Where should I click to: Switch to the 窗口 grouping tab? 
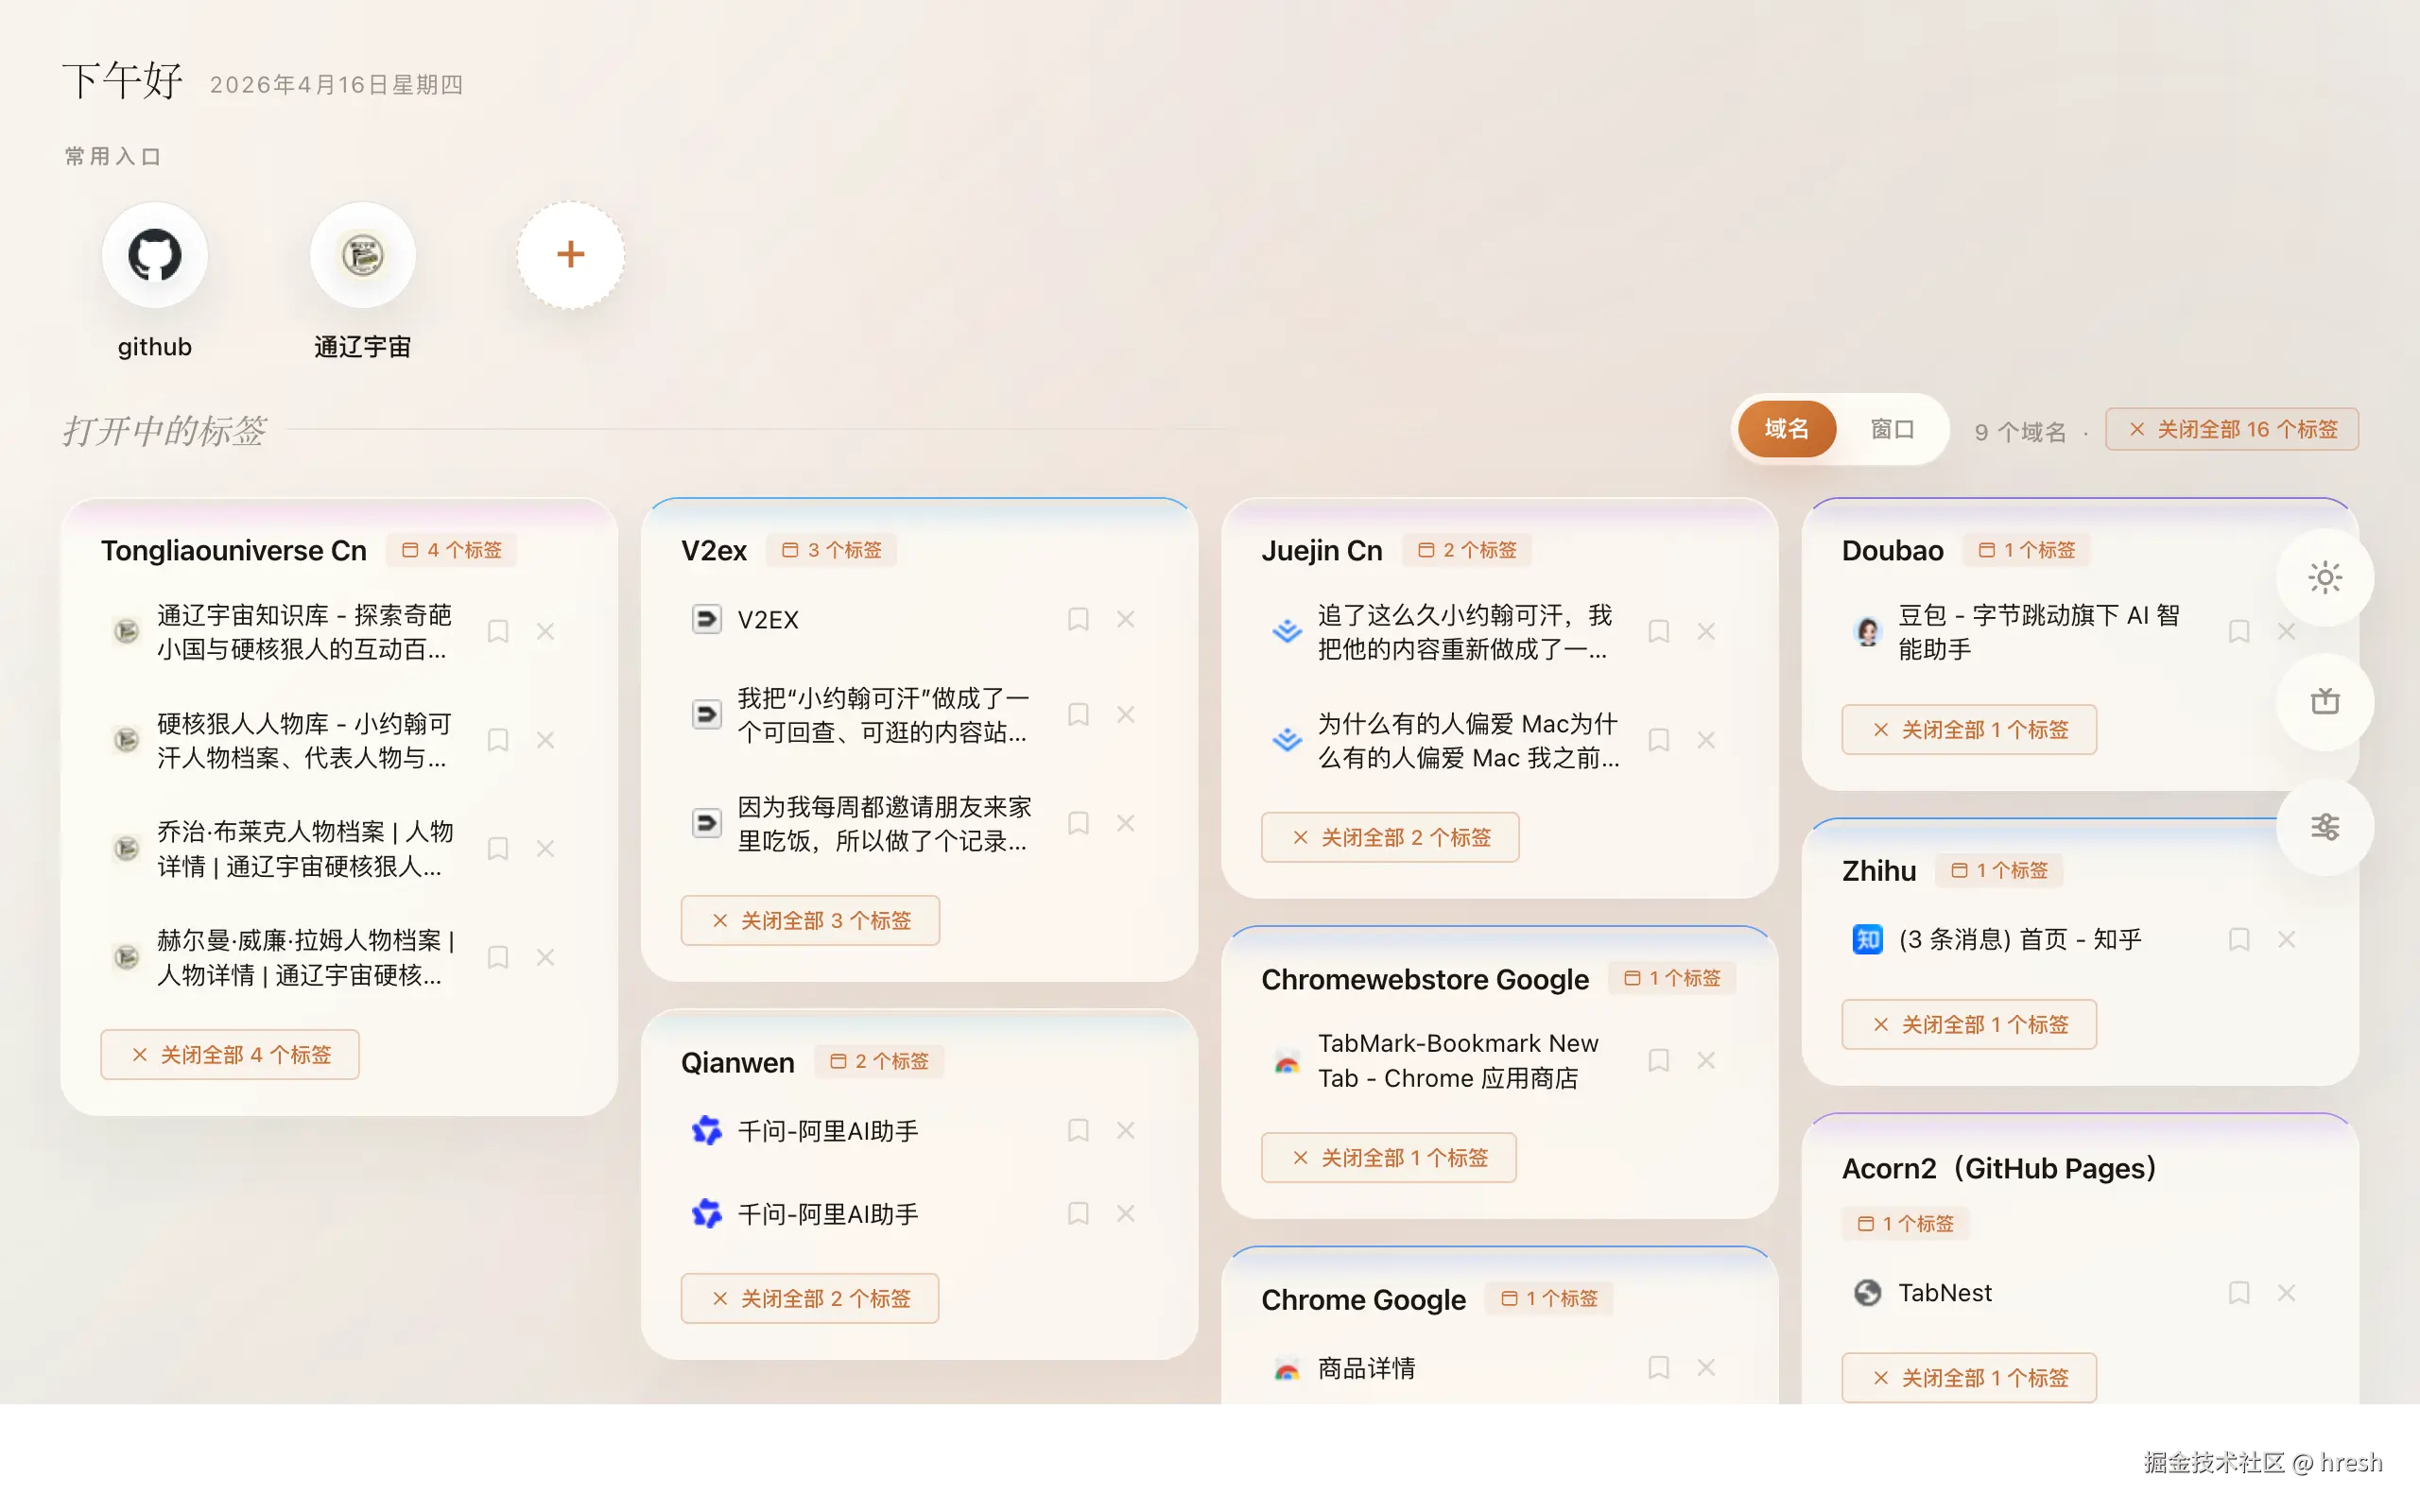[x=1893, y=429]
